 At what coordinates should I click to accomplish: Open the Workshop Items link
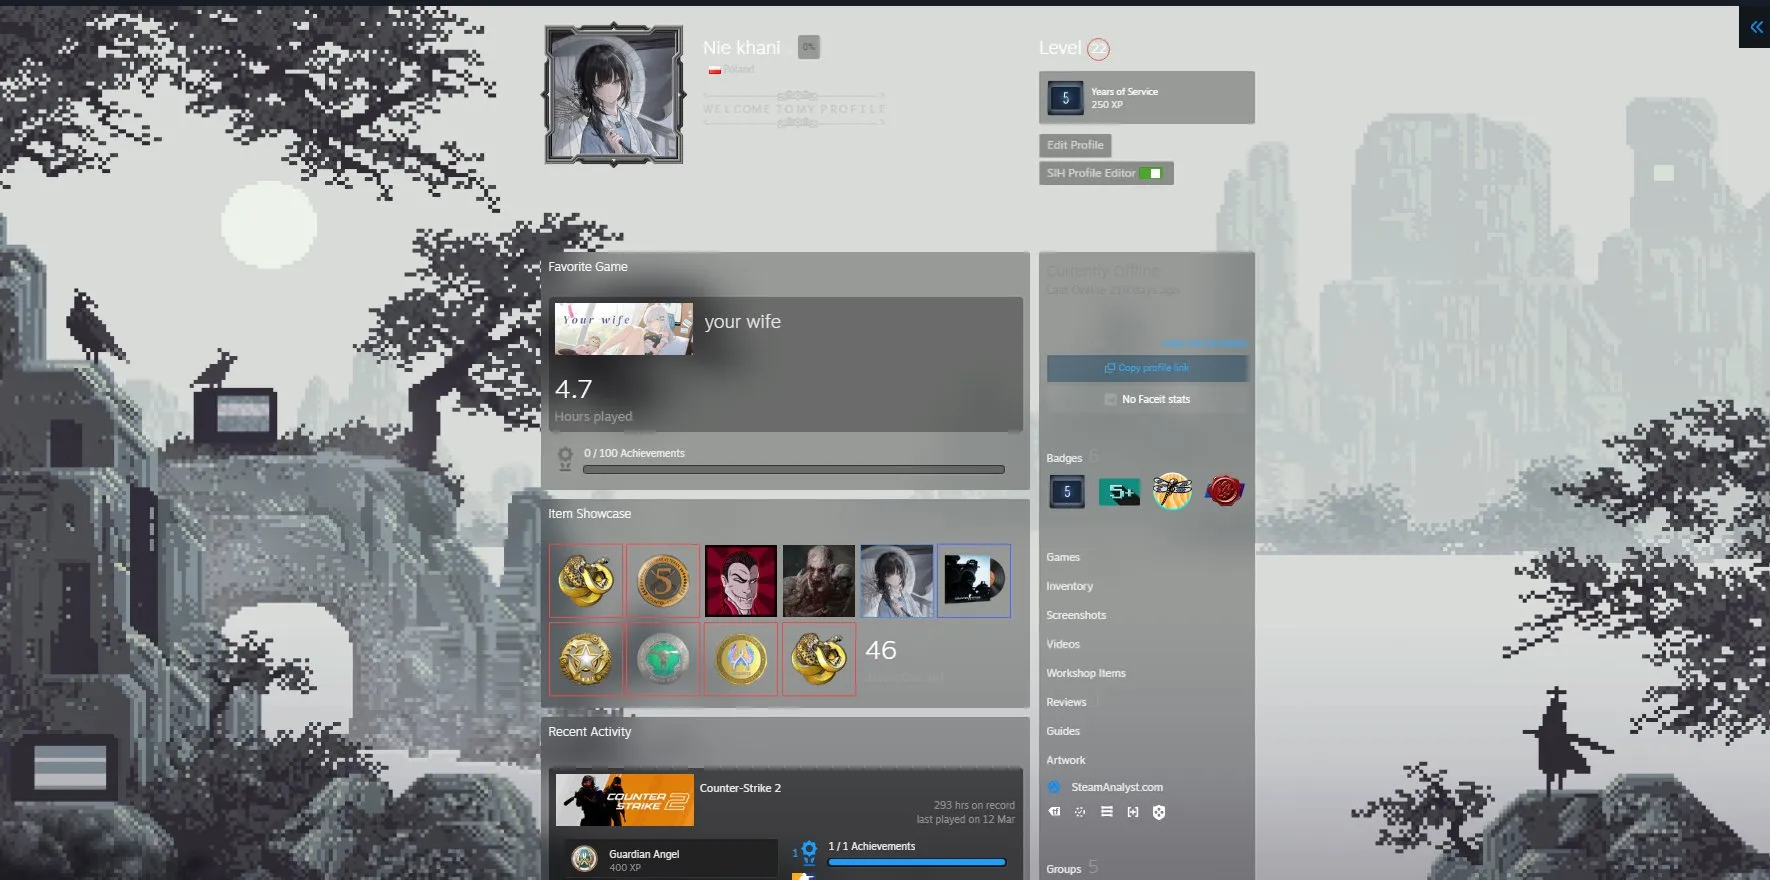(1086, 673)
